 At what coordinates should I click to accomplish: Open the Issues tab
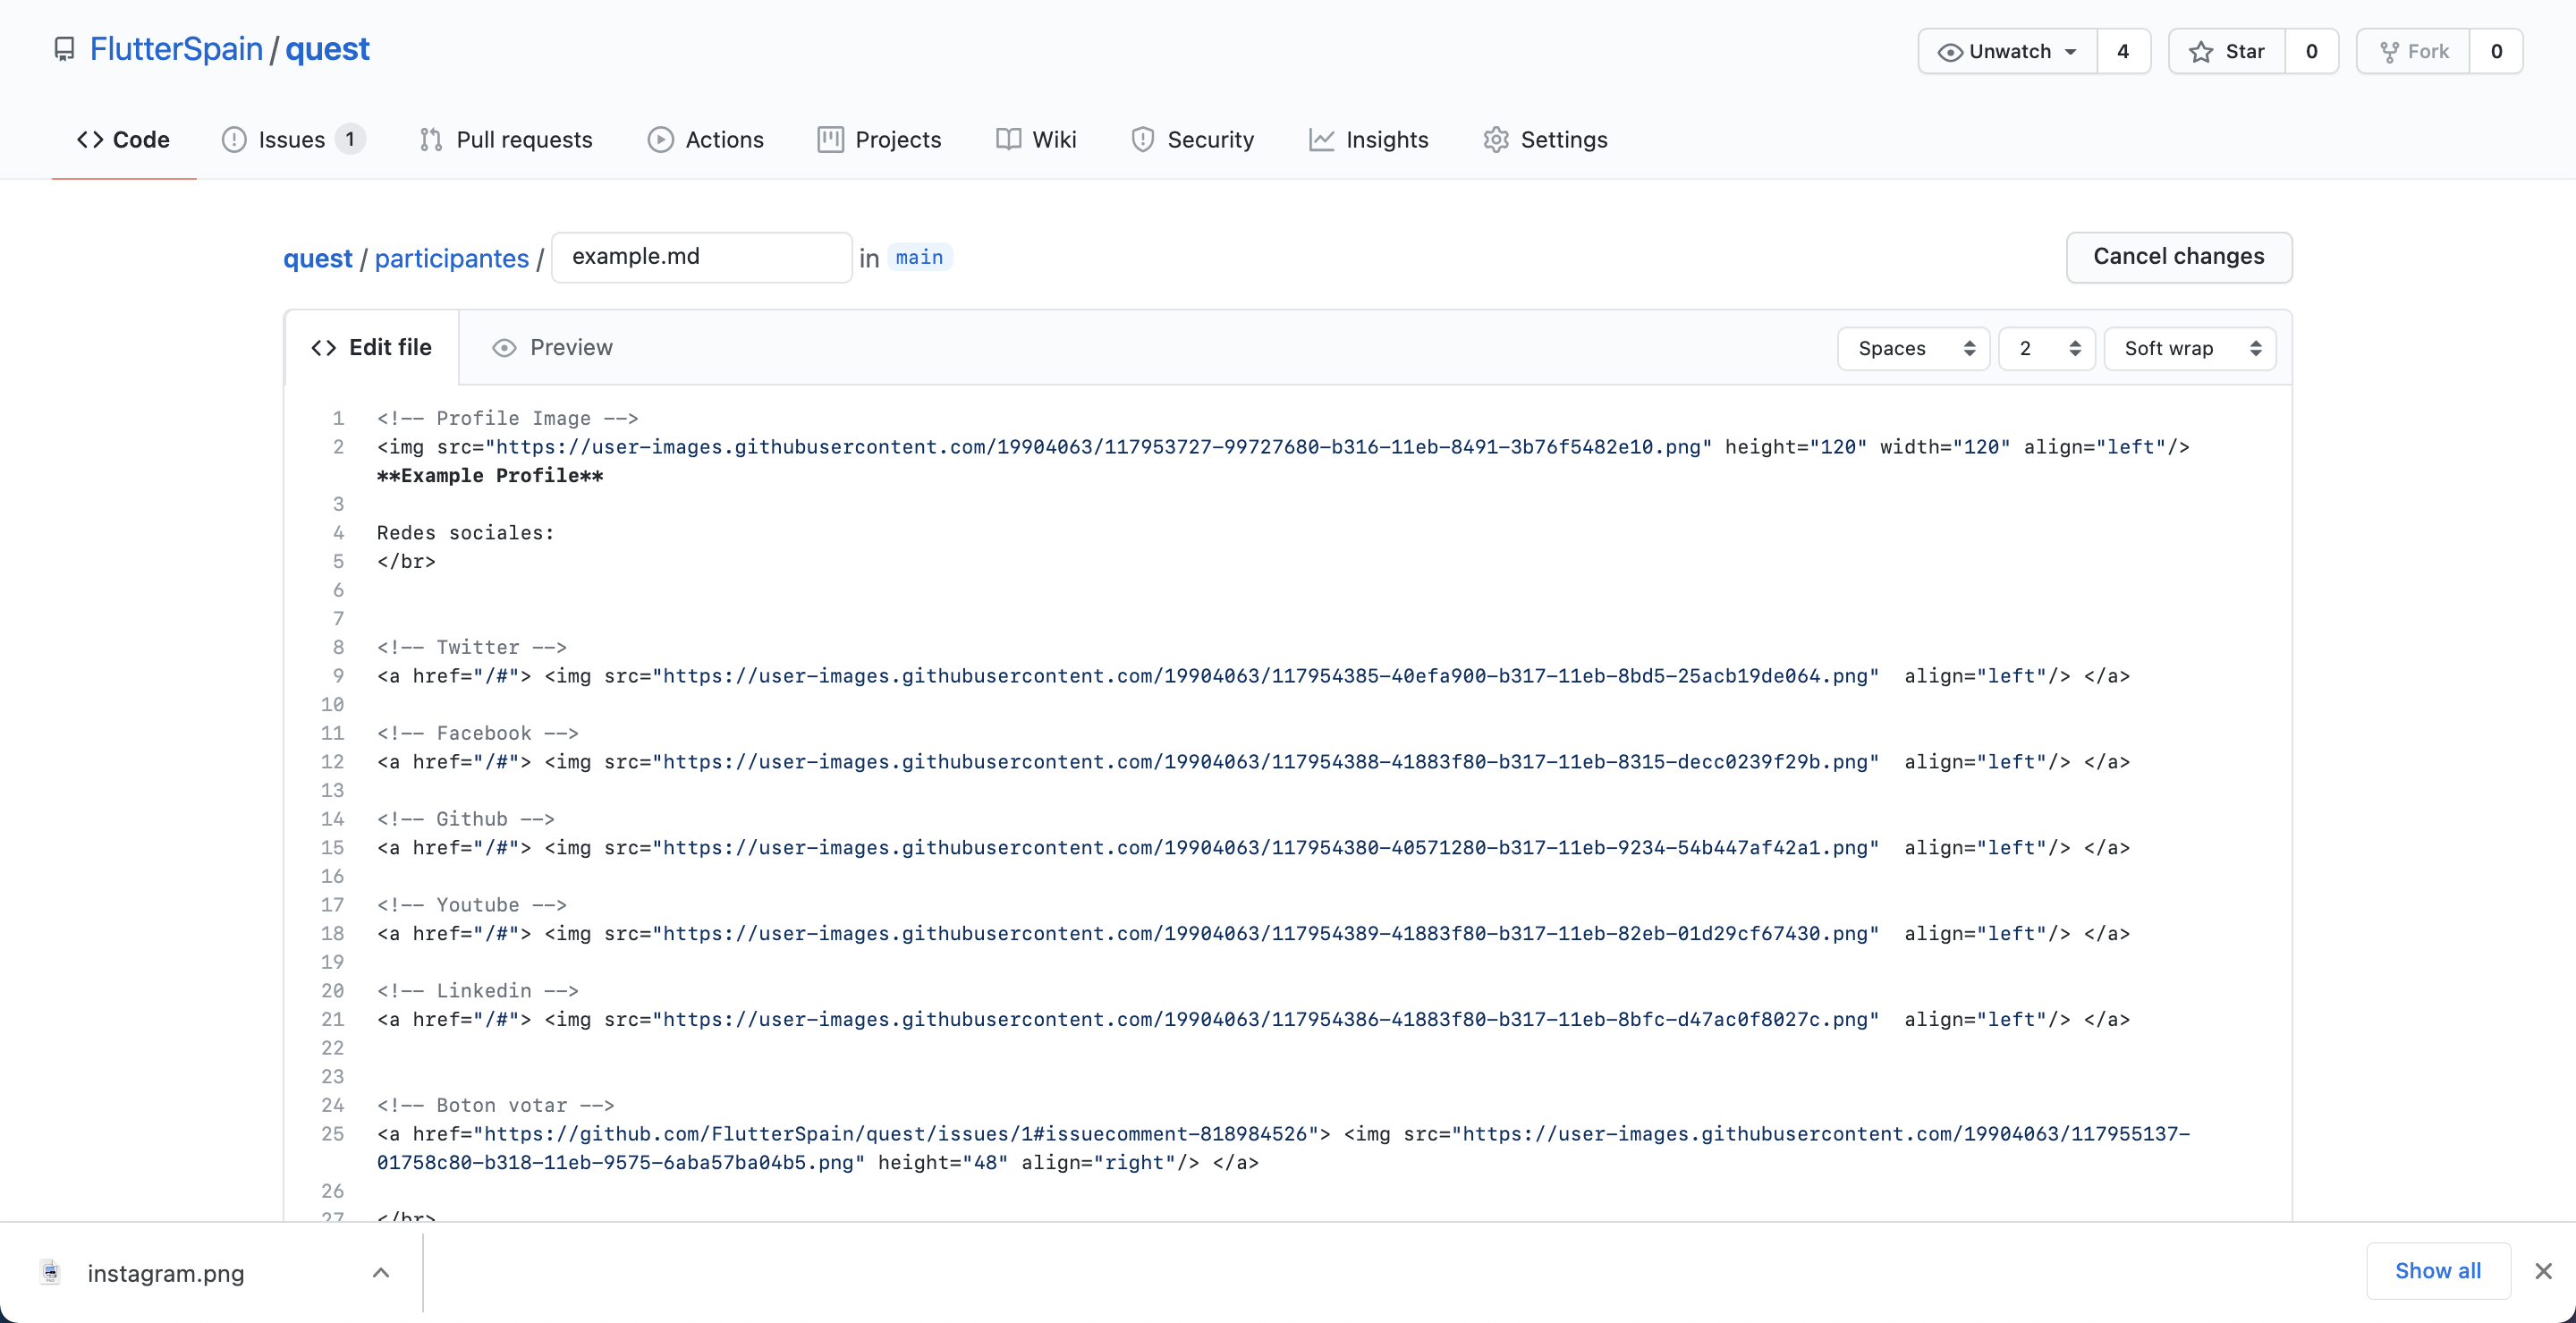pyautogui.click(x=292, y=140)
